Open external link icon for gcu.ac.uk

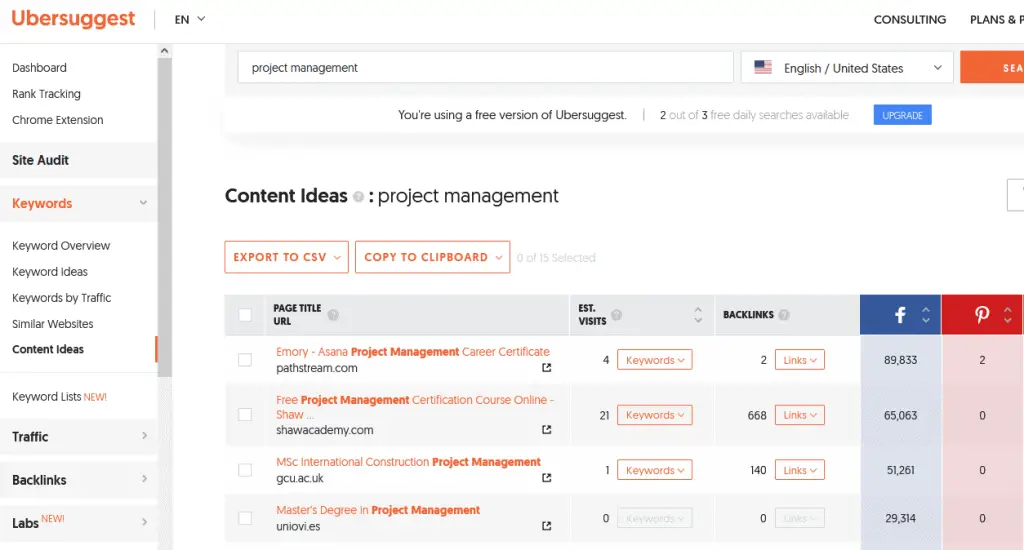(546, 478)
